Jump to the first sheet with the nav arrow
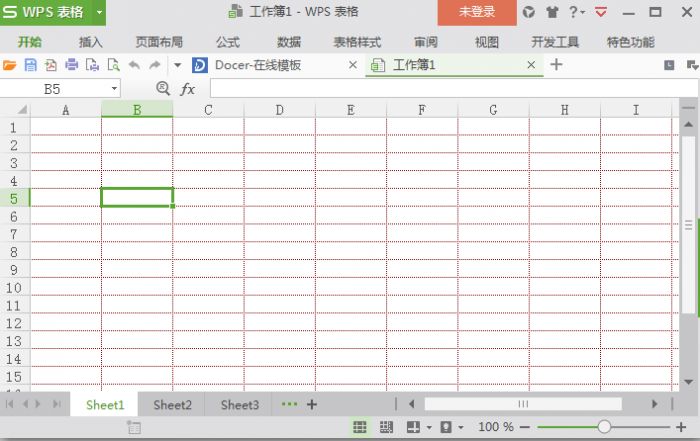Image resolution: width=700 pixels, height=441 pixels. [9, 404]
